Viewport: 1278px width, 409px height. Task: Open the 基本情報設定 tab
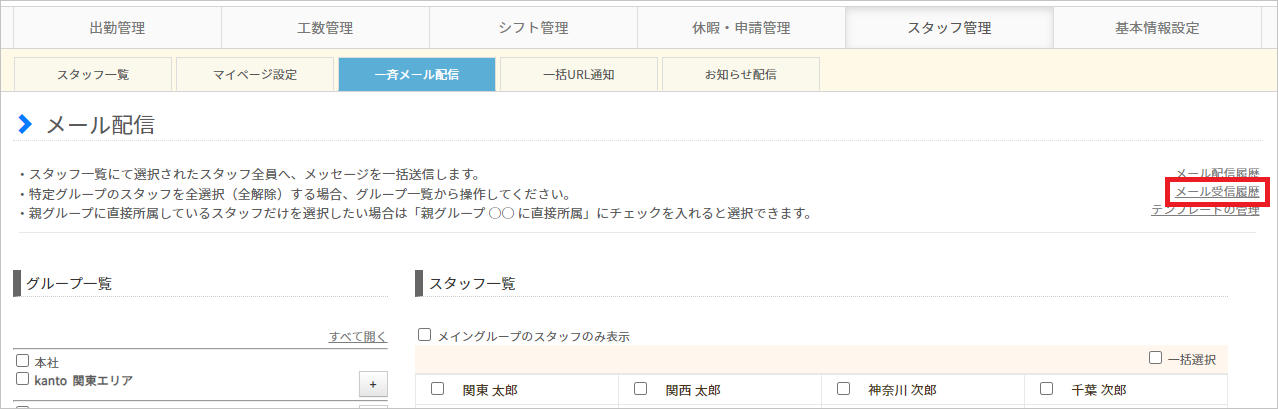[1157, 28]
